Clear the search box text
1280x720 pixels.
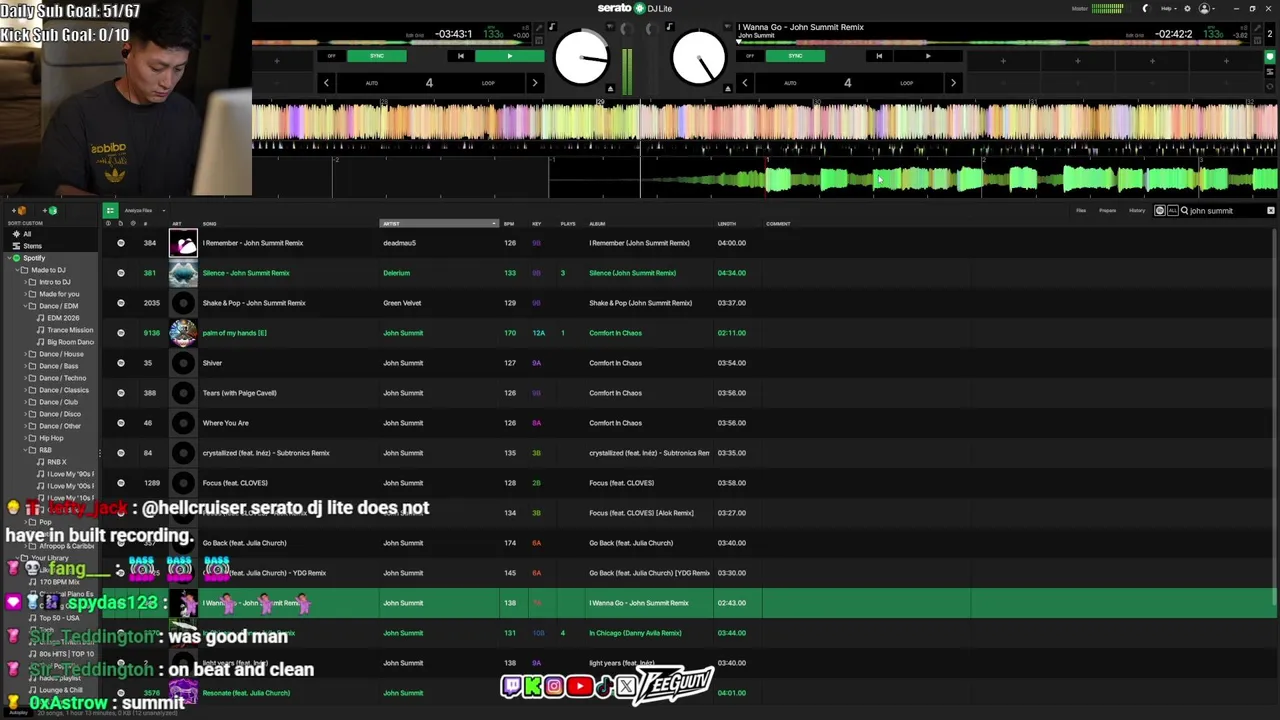click(x=1271, y=211)
